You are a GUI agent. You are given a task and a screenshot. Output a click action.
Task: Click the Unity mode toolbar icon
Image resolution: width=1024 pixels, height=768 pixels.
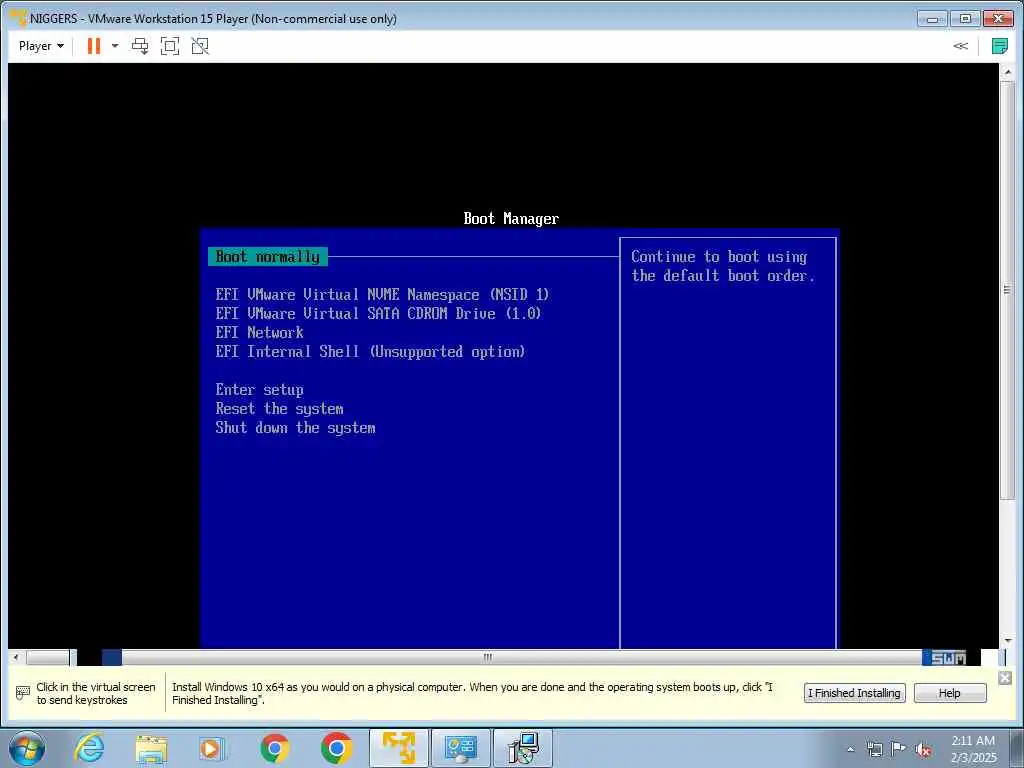(x=200, y=46)
